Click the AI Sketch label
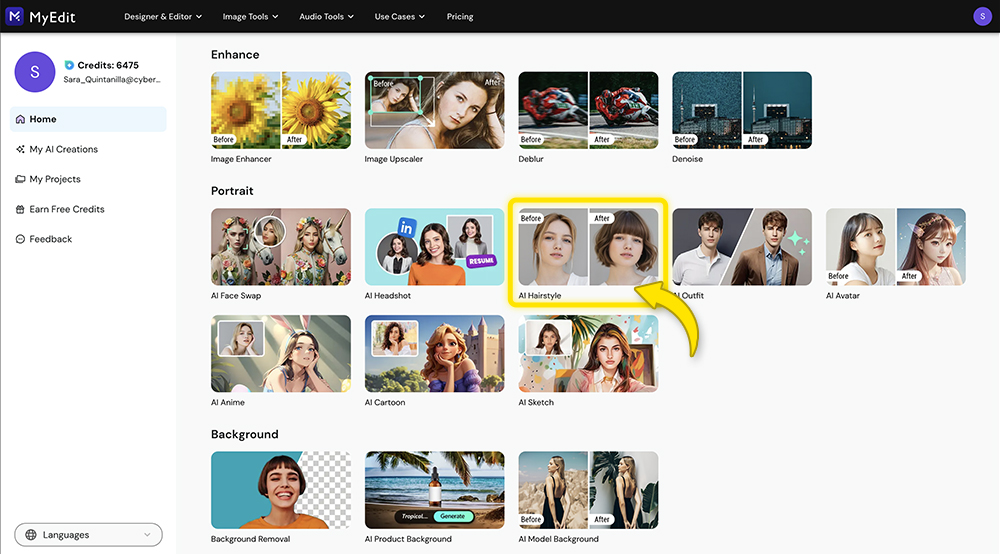1000x554 pixels. tap(536, 403)
